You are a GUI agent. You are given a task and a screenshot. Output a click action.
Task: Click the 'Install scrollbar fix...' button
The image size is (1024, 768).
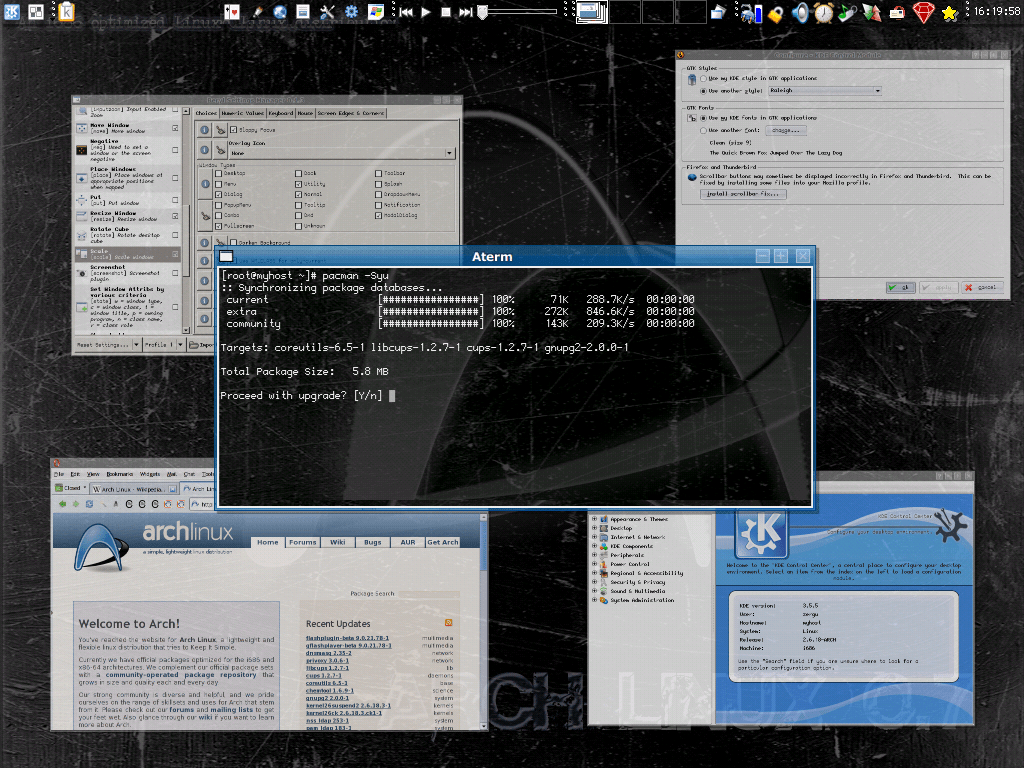[744, 194]
